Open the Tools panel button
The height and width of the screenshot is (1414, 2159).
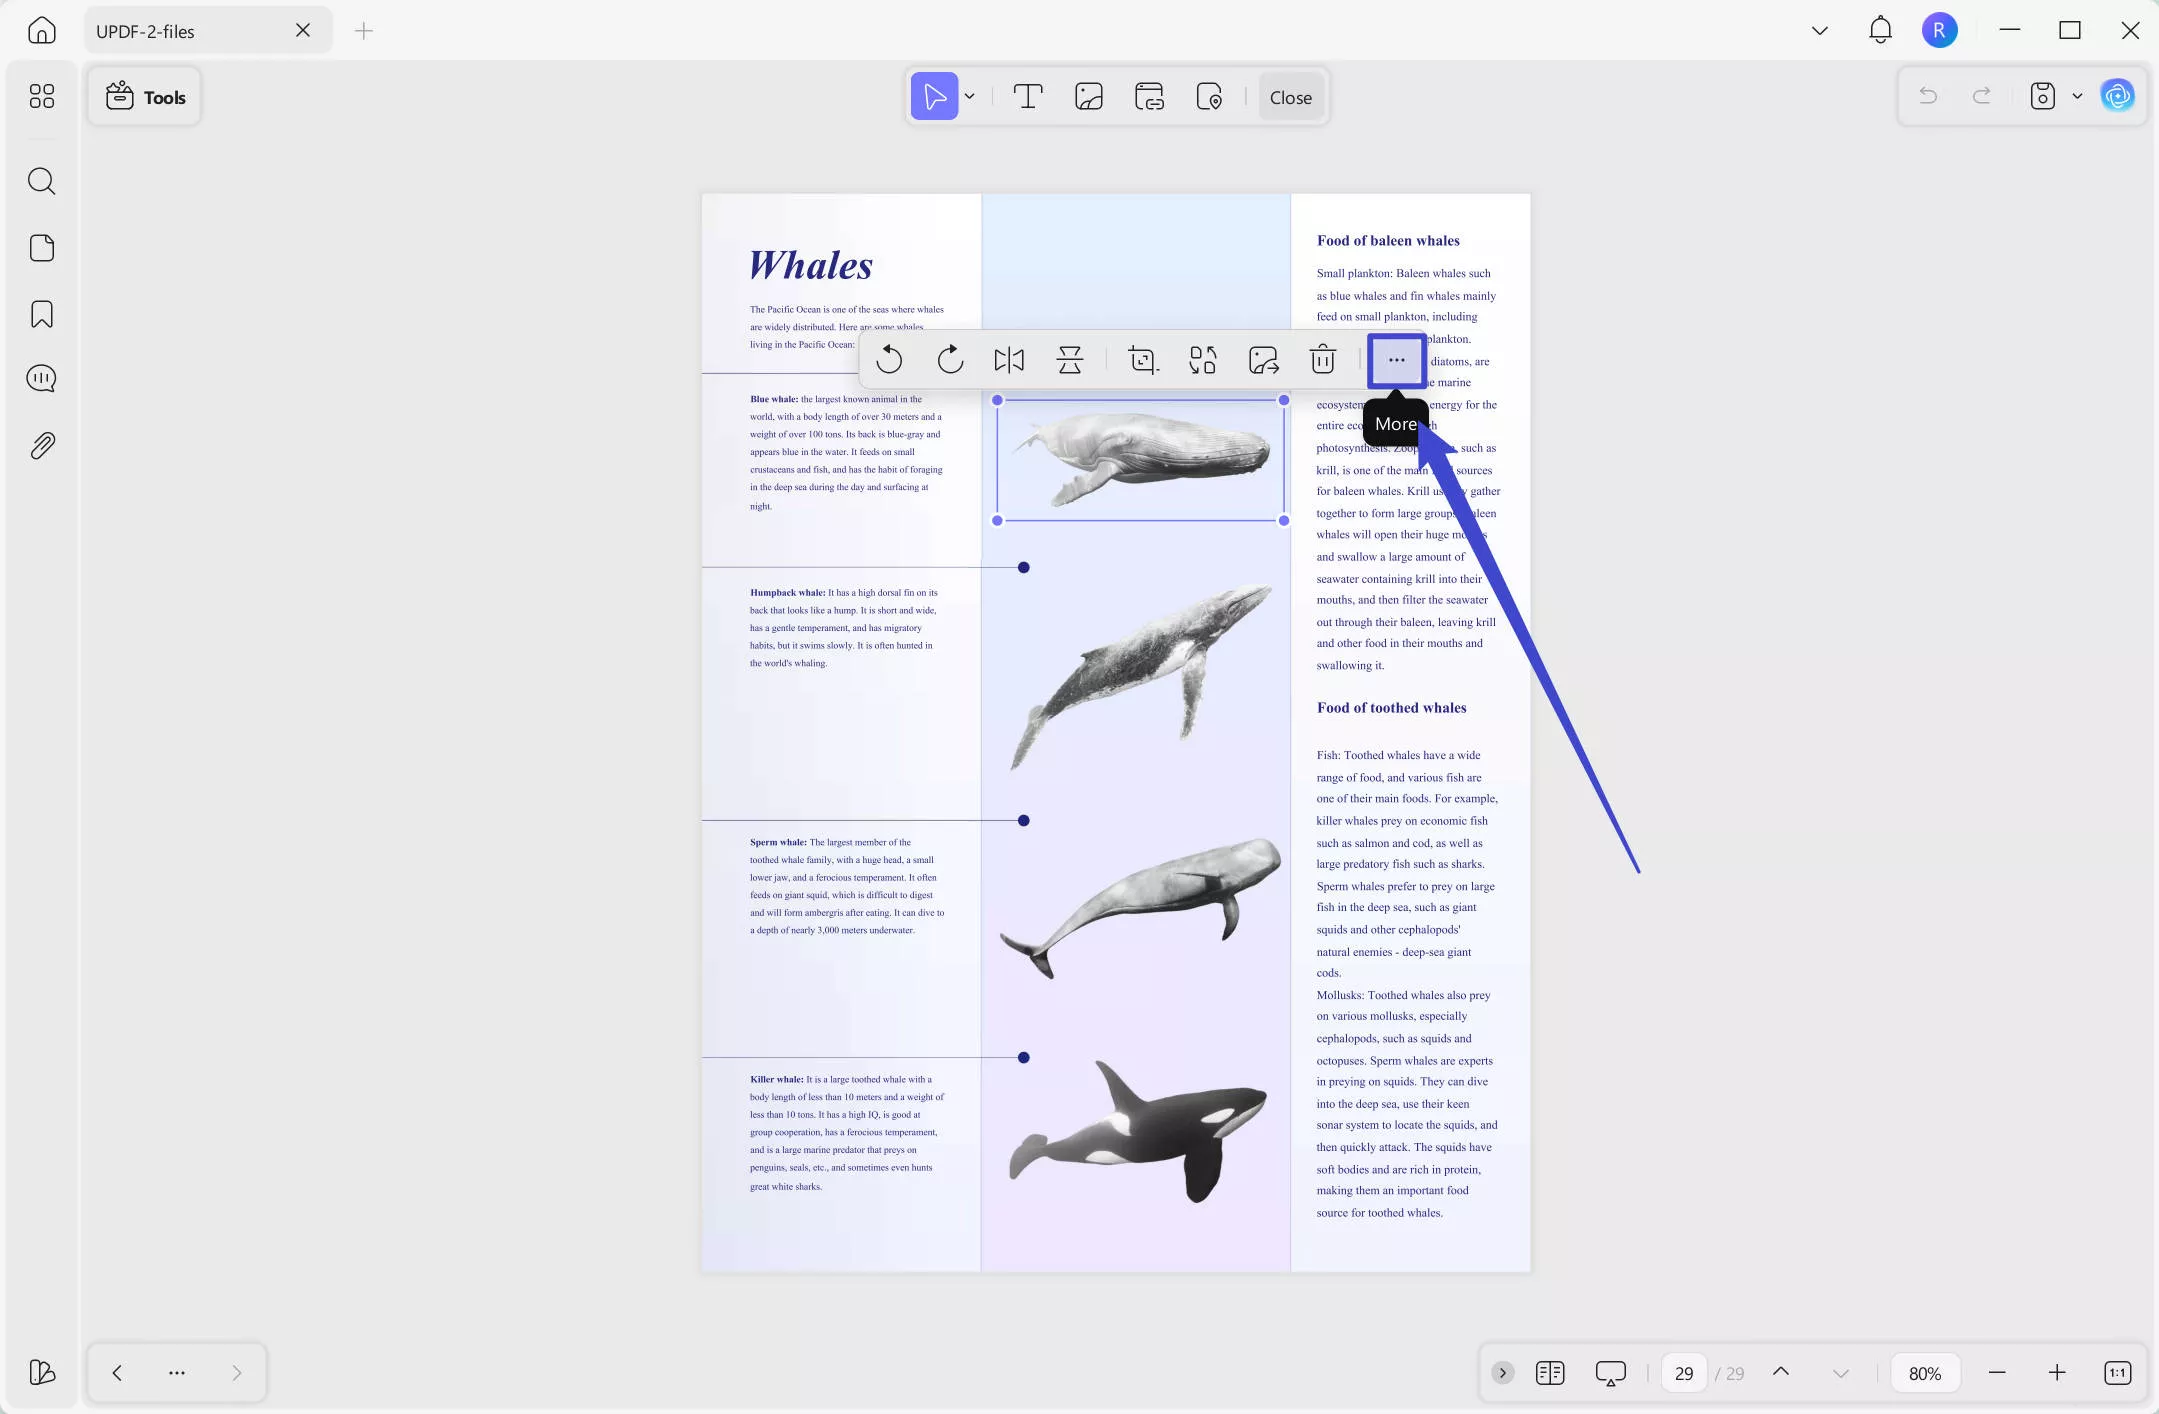146,97
